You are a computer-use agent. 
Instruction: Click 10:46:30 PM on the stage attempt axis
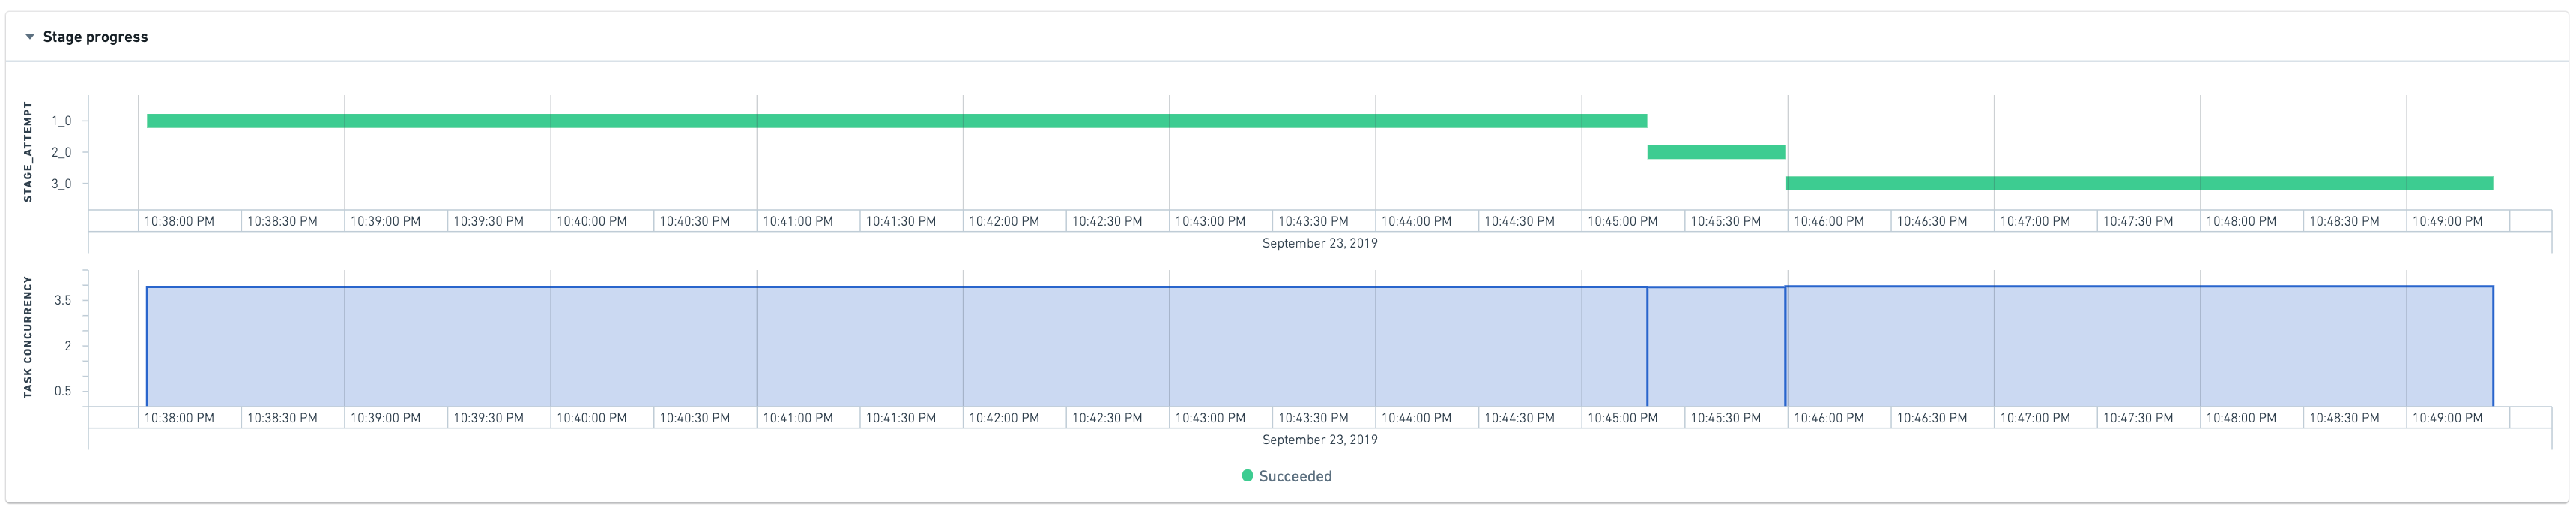pyautogui.click(x=1931, y=221)
